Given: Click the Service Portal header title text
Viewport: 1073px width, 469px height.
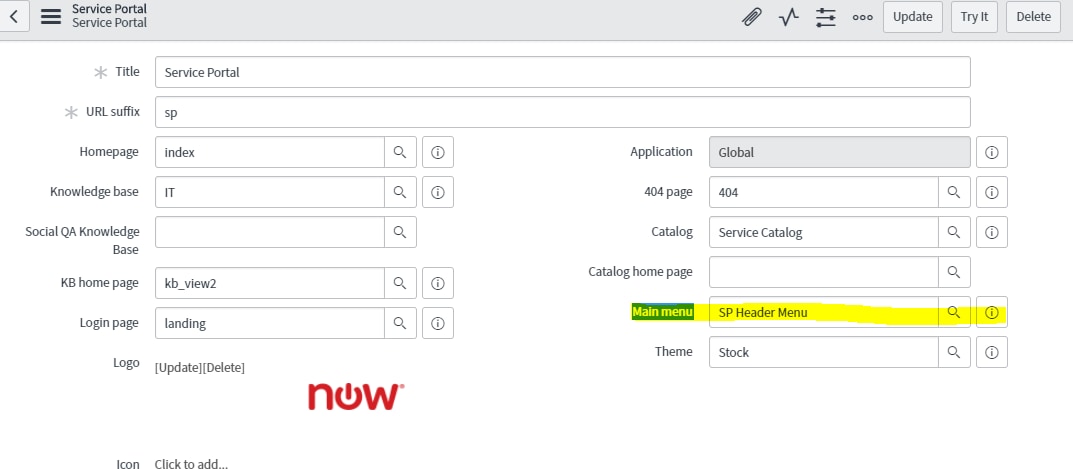Looking at the screenshot, I should [x=109, y=9].
